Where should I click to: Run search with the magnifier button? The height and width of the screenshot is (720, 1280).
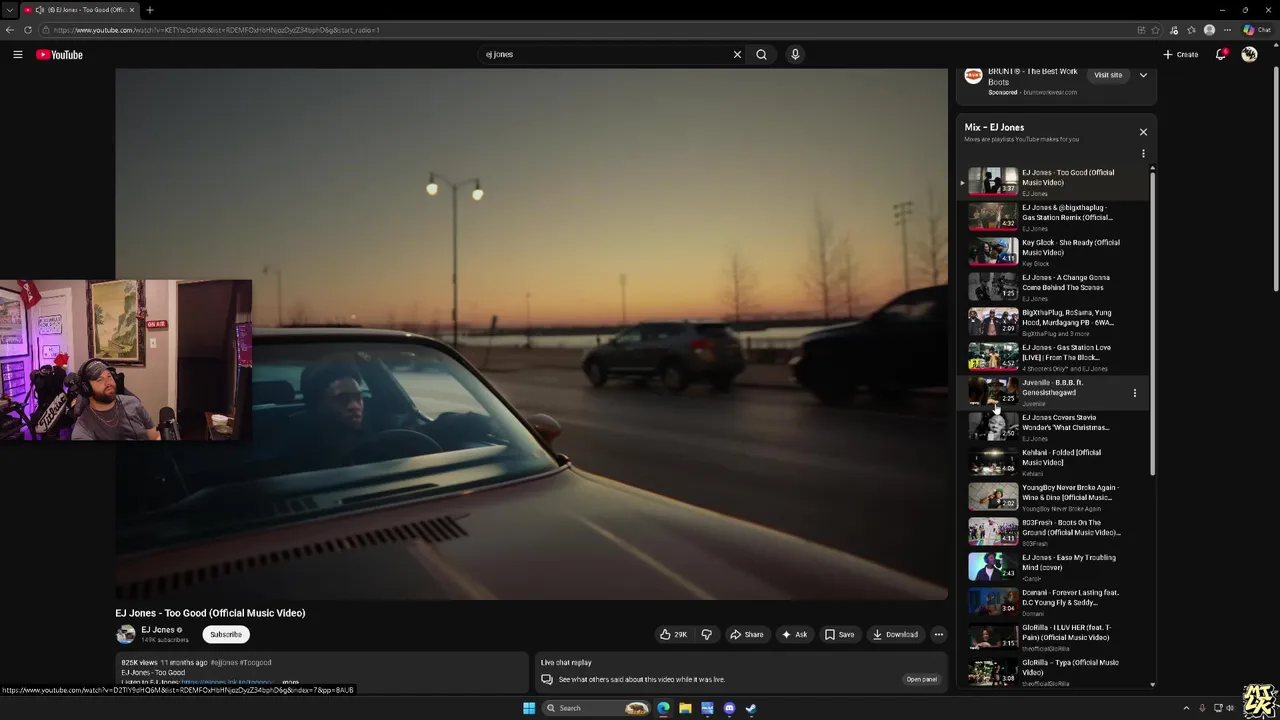[x=761, y=55]
